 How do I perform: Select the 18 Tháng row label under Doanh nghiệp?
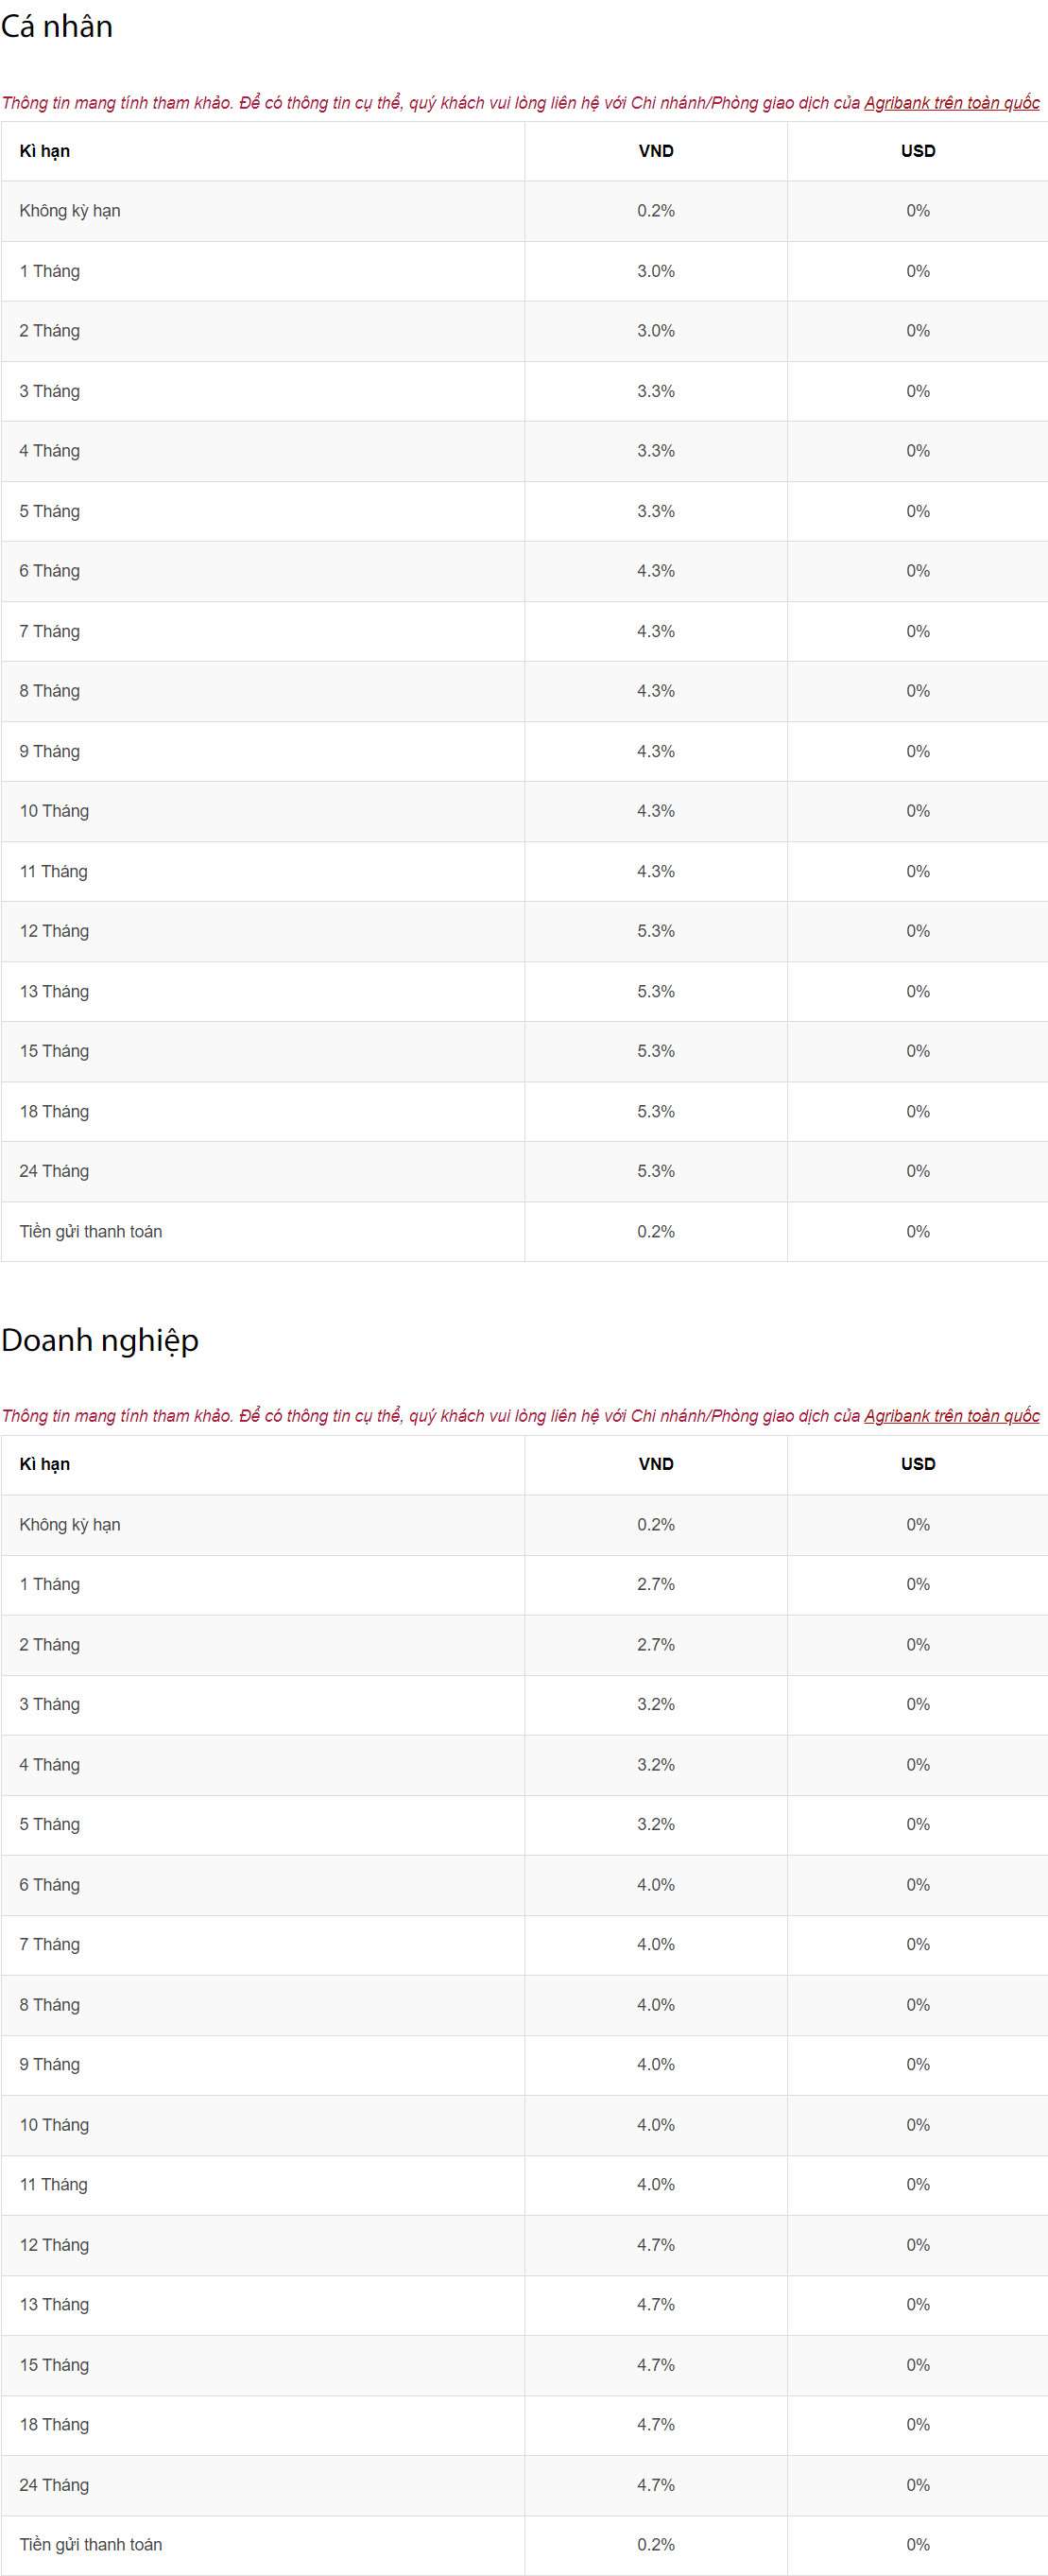click(x=54, y=2424)
